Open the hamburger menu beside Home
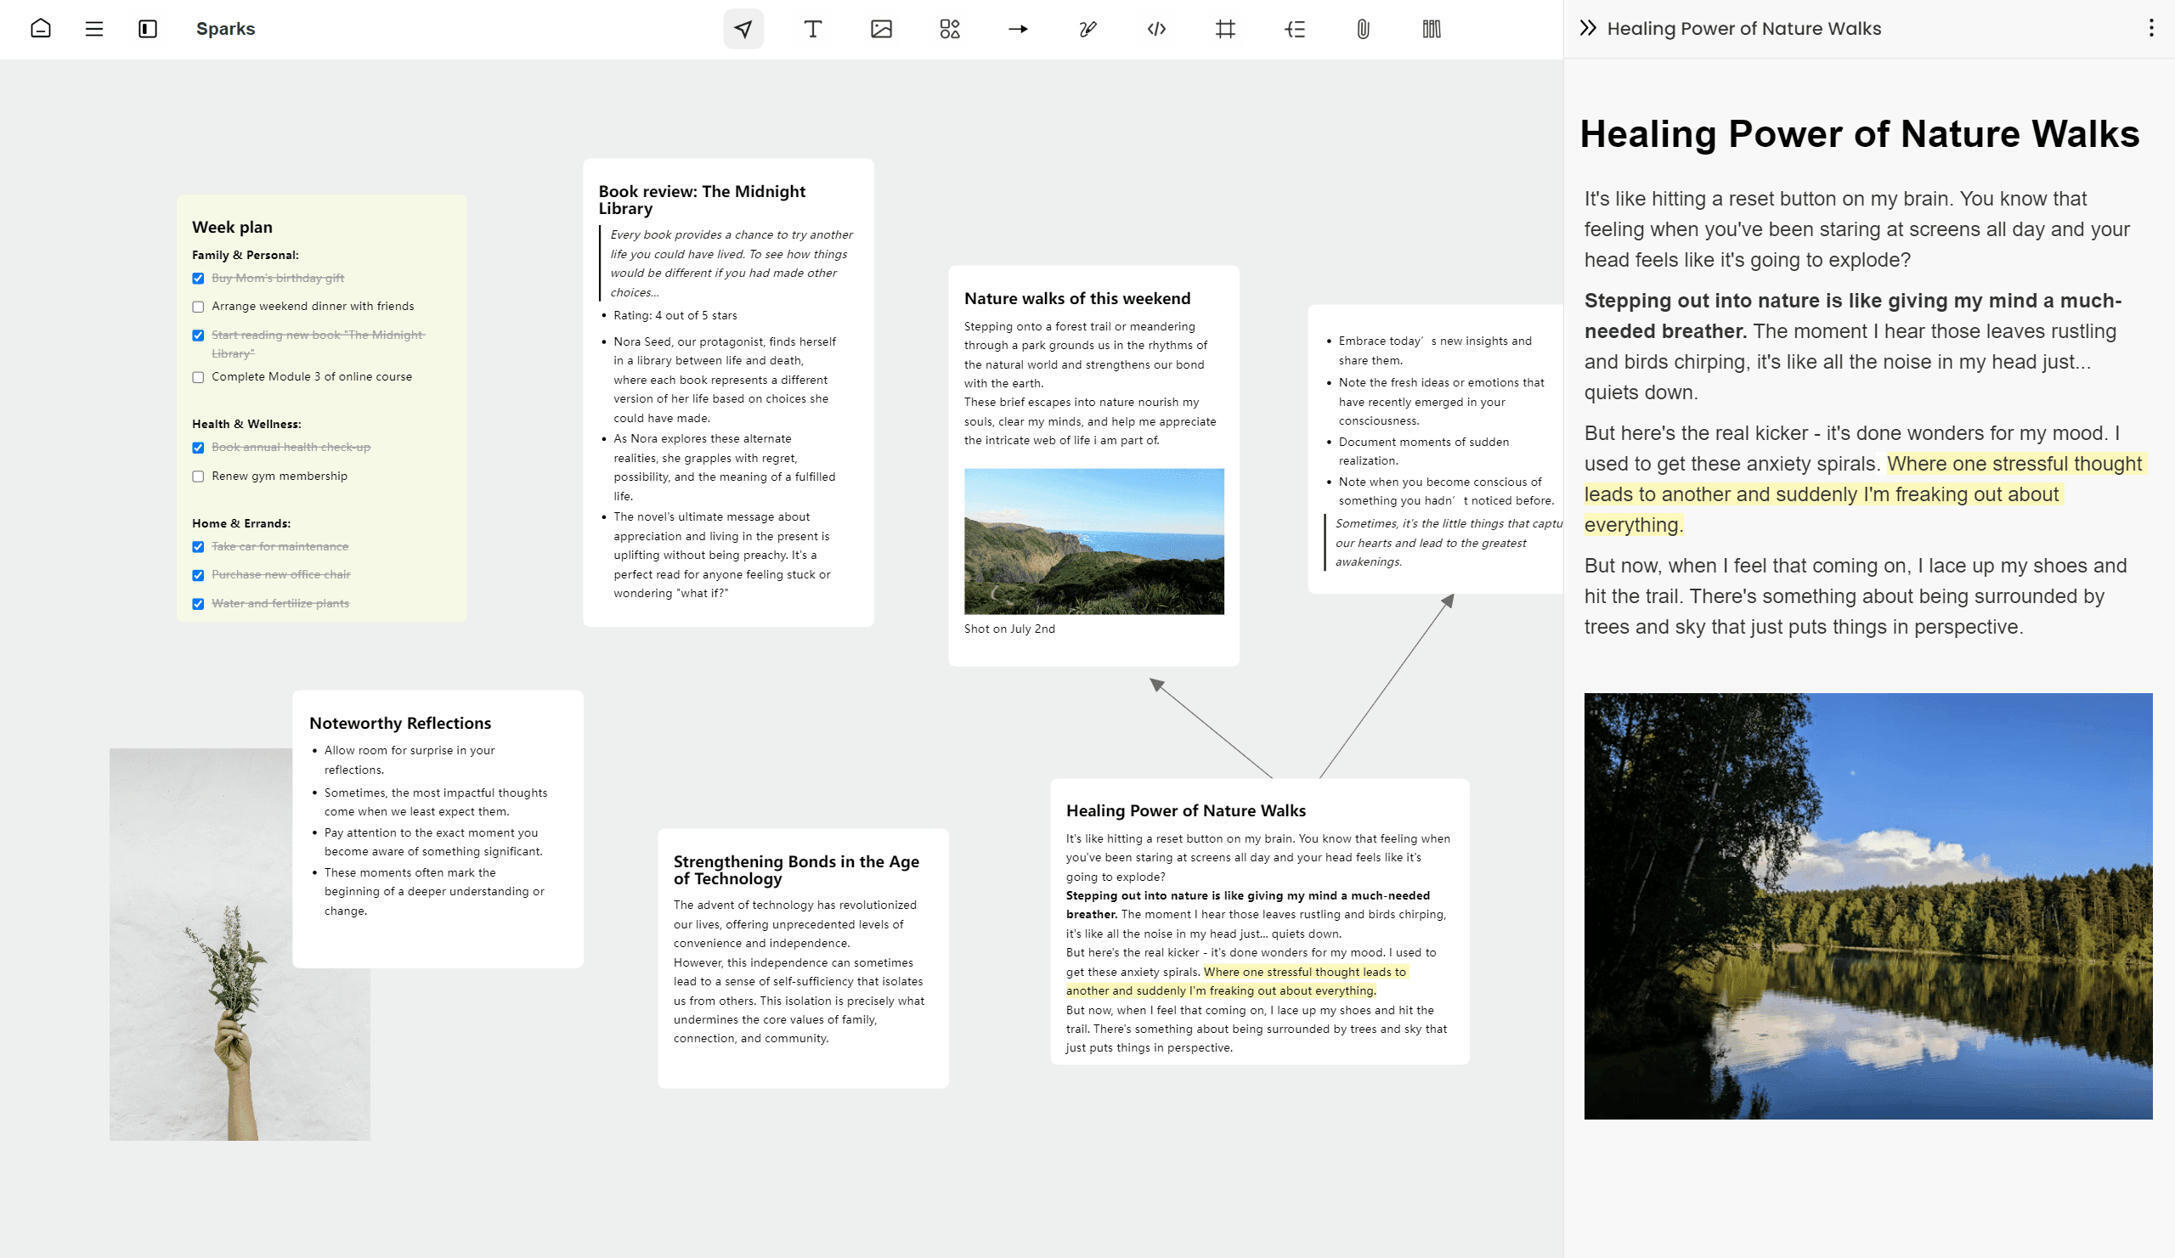The height and width of the screenshot is (1258, 2175). coord(93,29)
